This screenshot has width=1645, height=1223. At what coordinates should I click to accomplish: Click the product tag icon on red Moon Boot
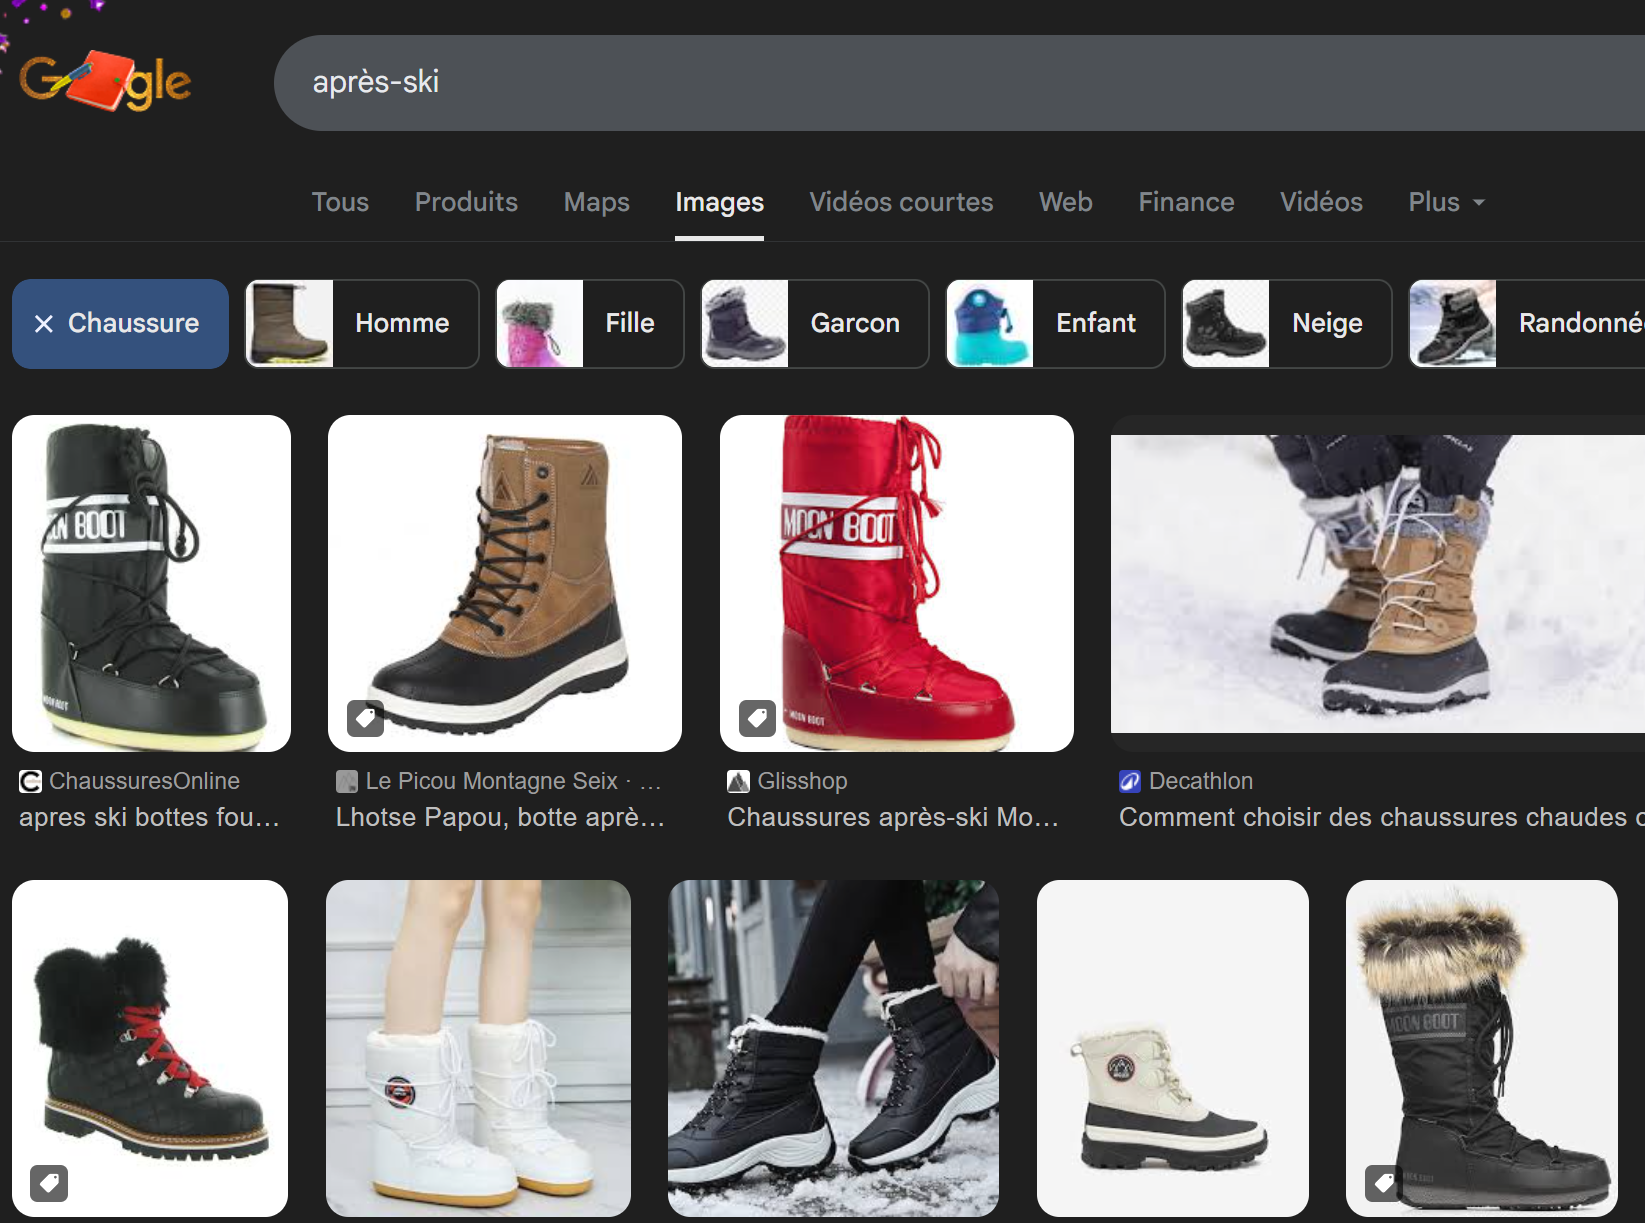(x=758, y=718)
